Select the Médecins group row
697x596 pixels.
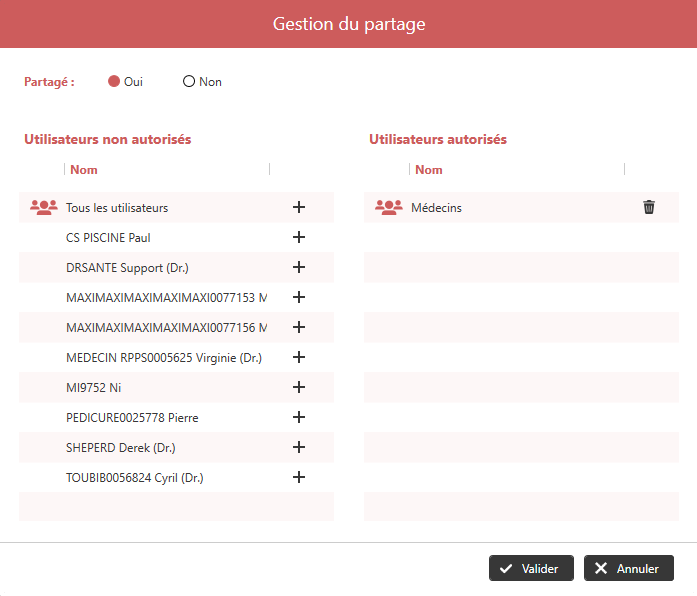(436, 208)
